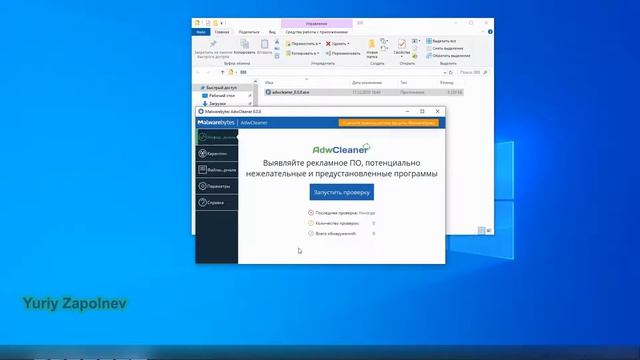Viewport: 640px width, 360px height.
Task: Switch to the Вид tab in Explorer
Action: tap(272, 32)
